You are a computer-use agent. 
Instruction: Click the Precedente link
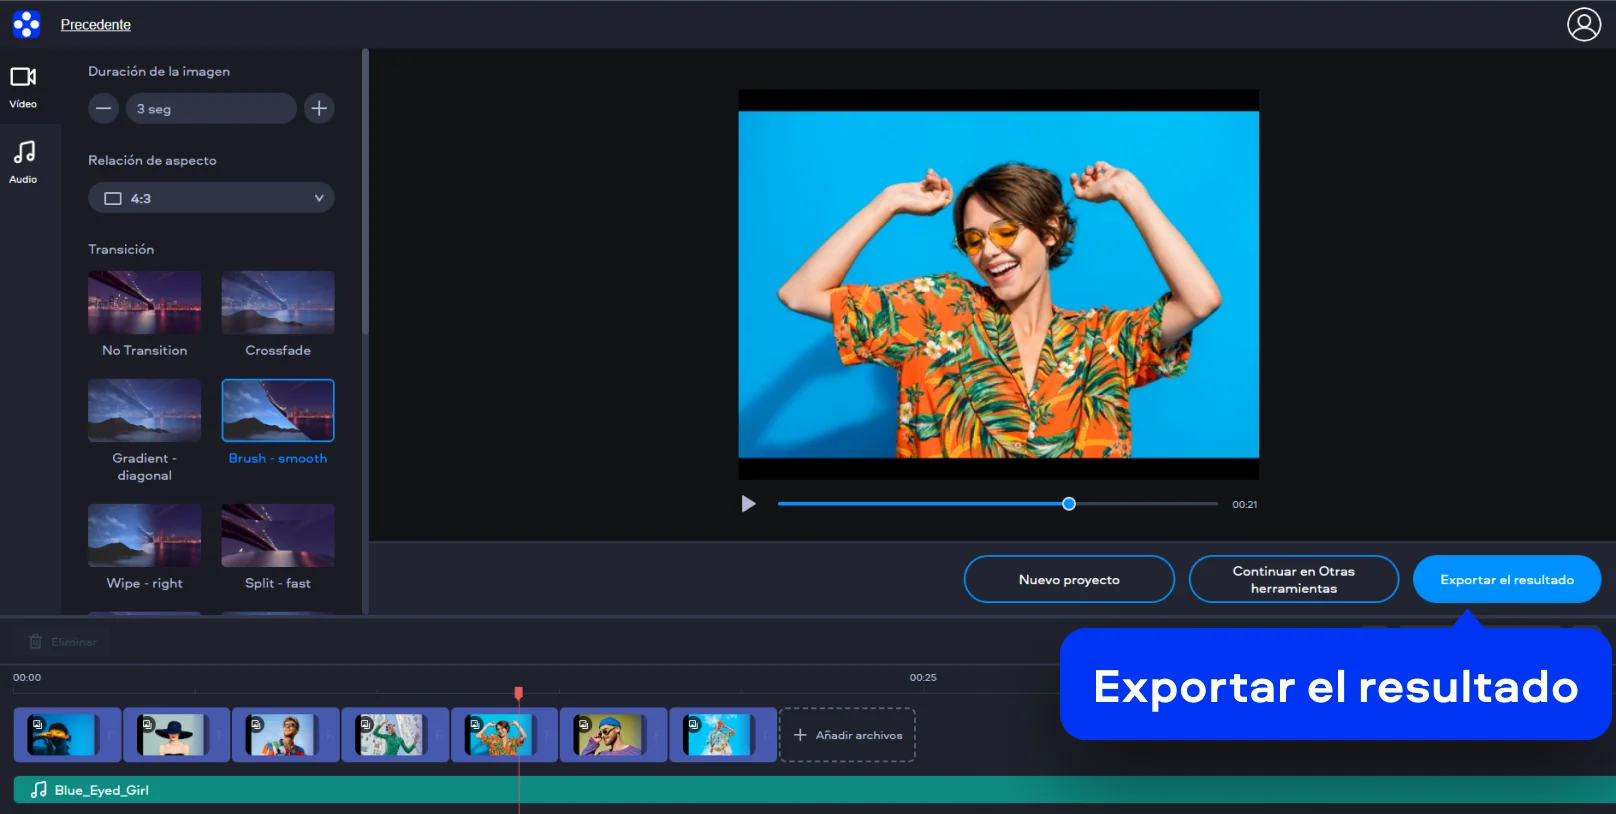click(x=96, y=25)
